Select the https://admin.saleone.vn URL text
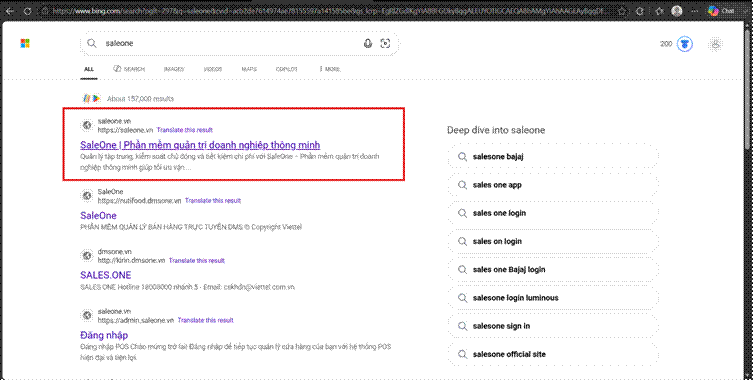 136,320
